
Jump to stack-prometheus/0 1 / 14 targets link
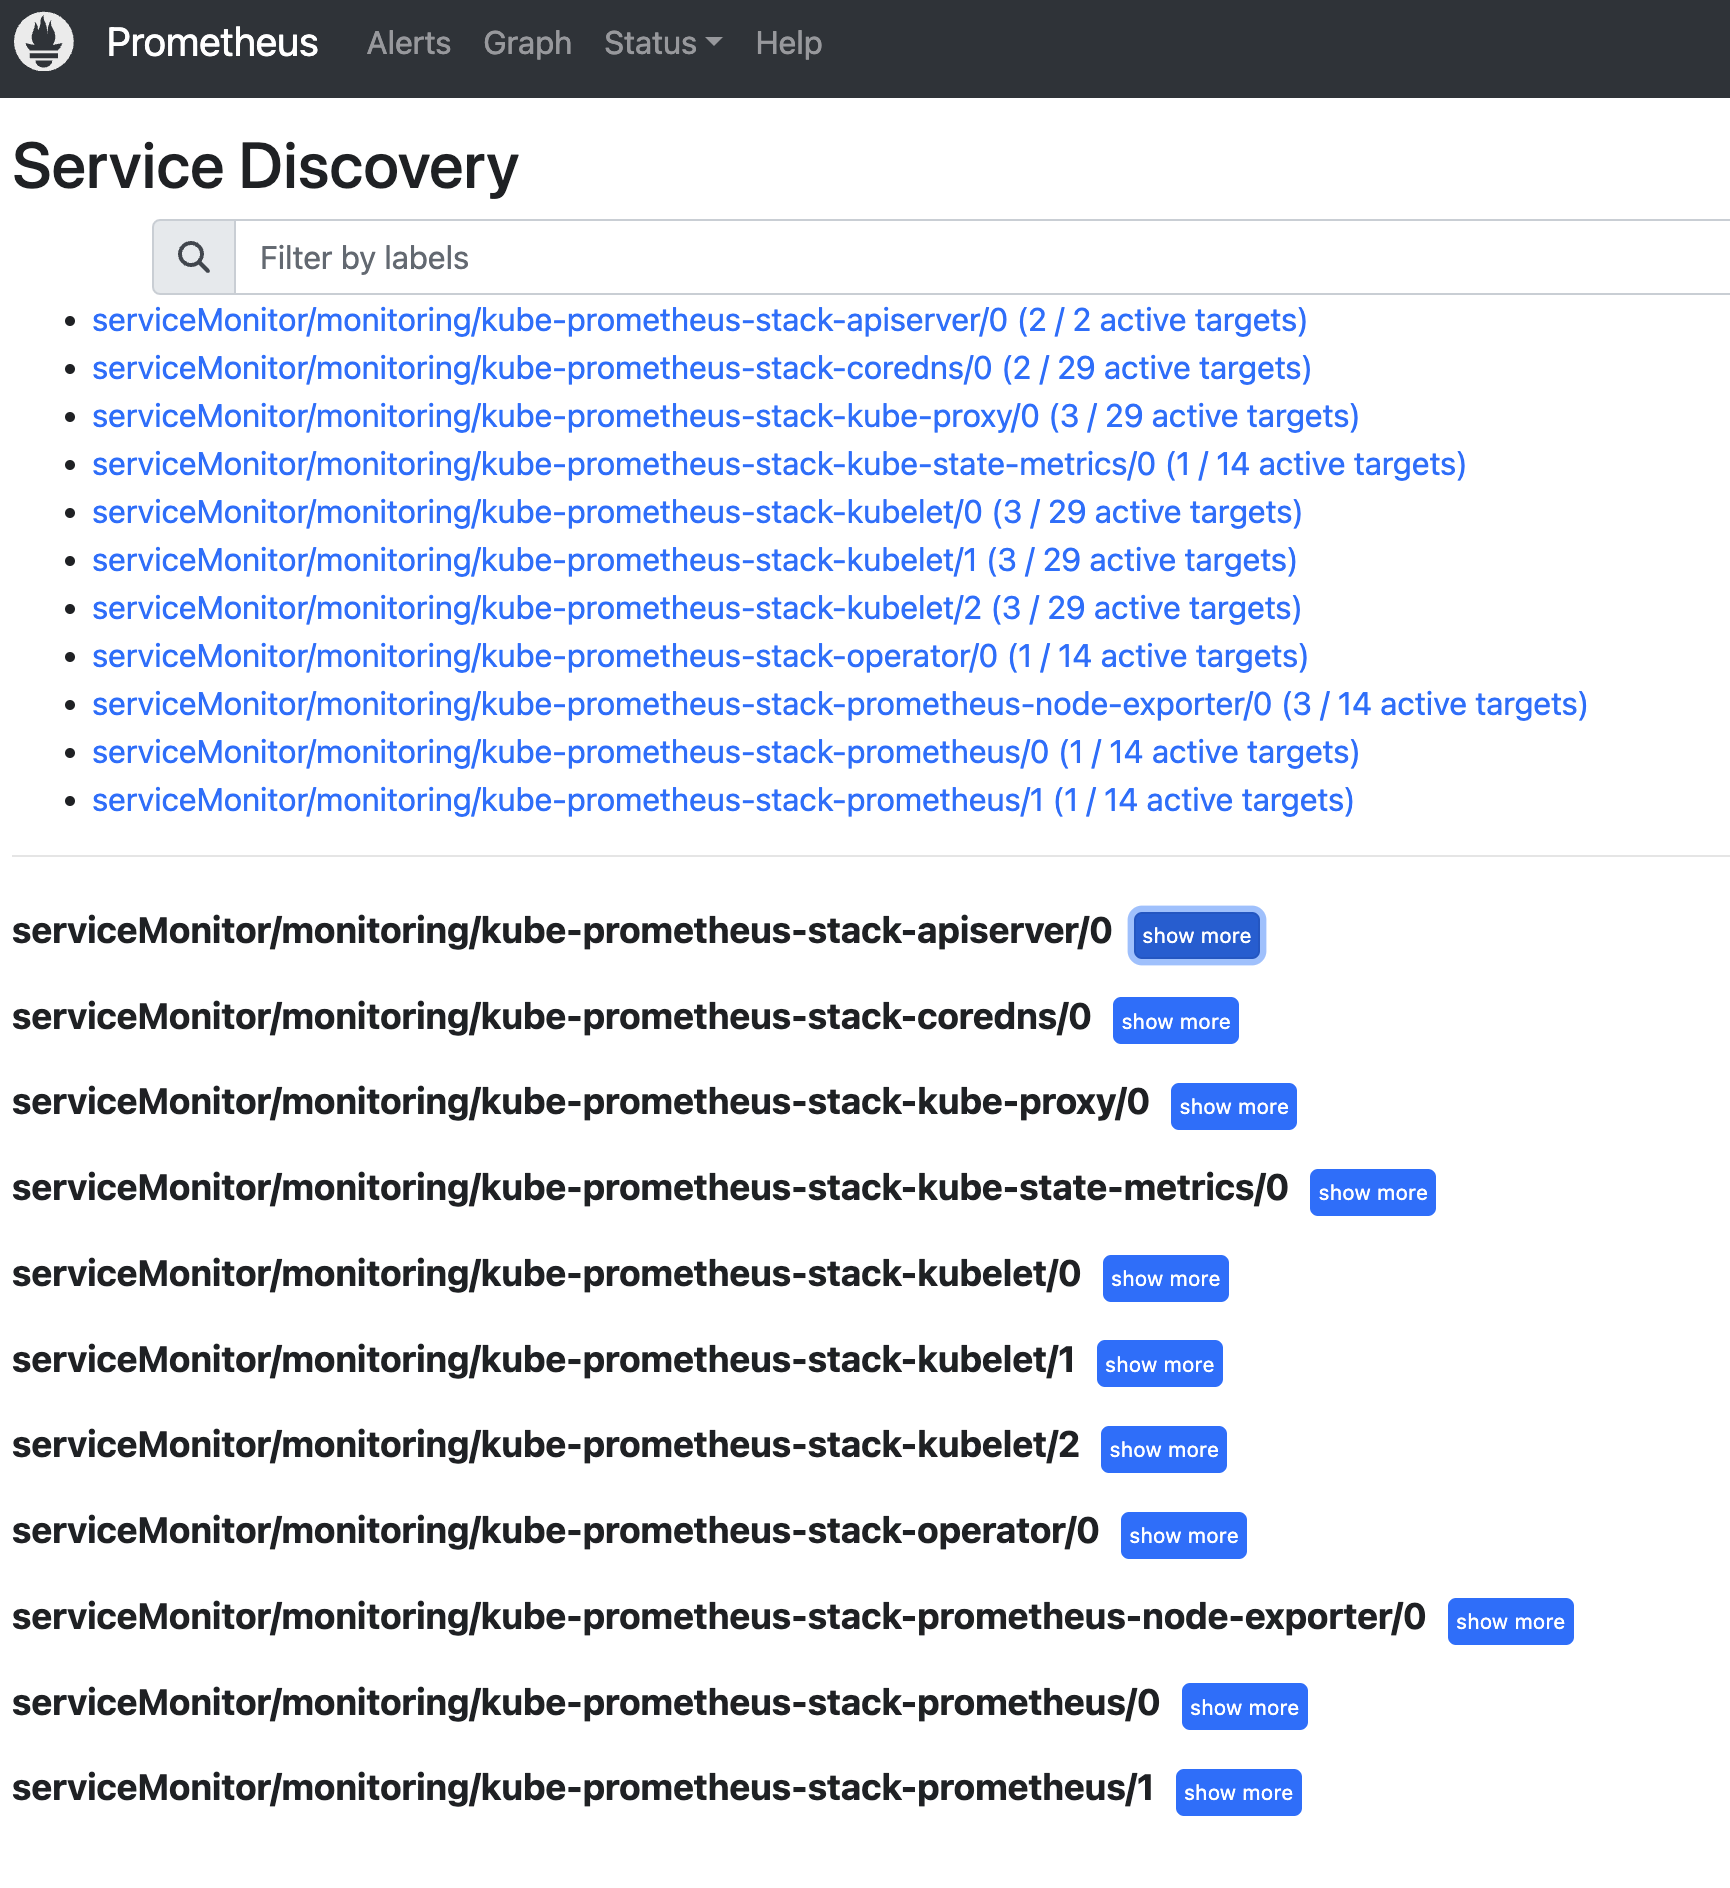tap(725, 752)
